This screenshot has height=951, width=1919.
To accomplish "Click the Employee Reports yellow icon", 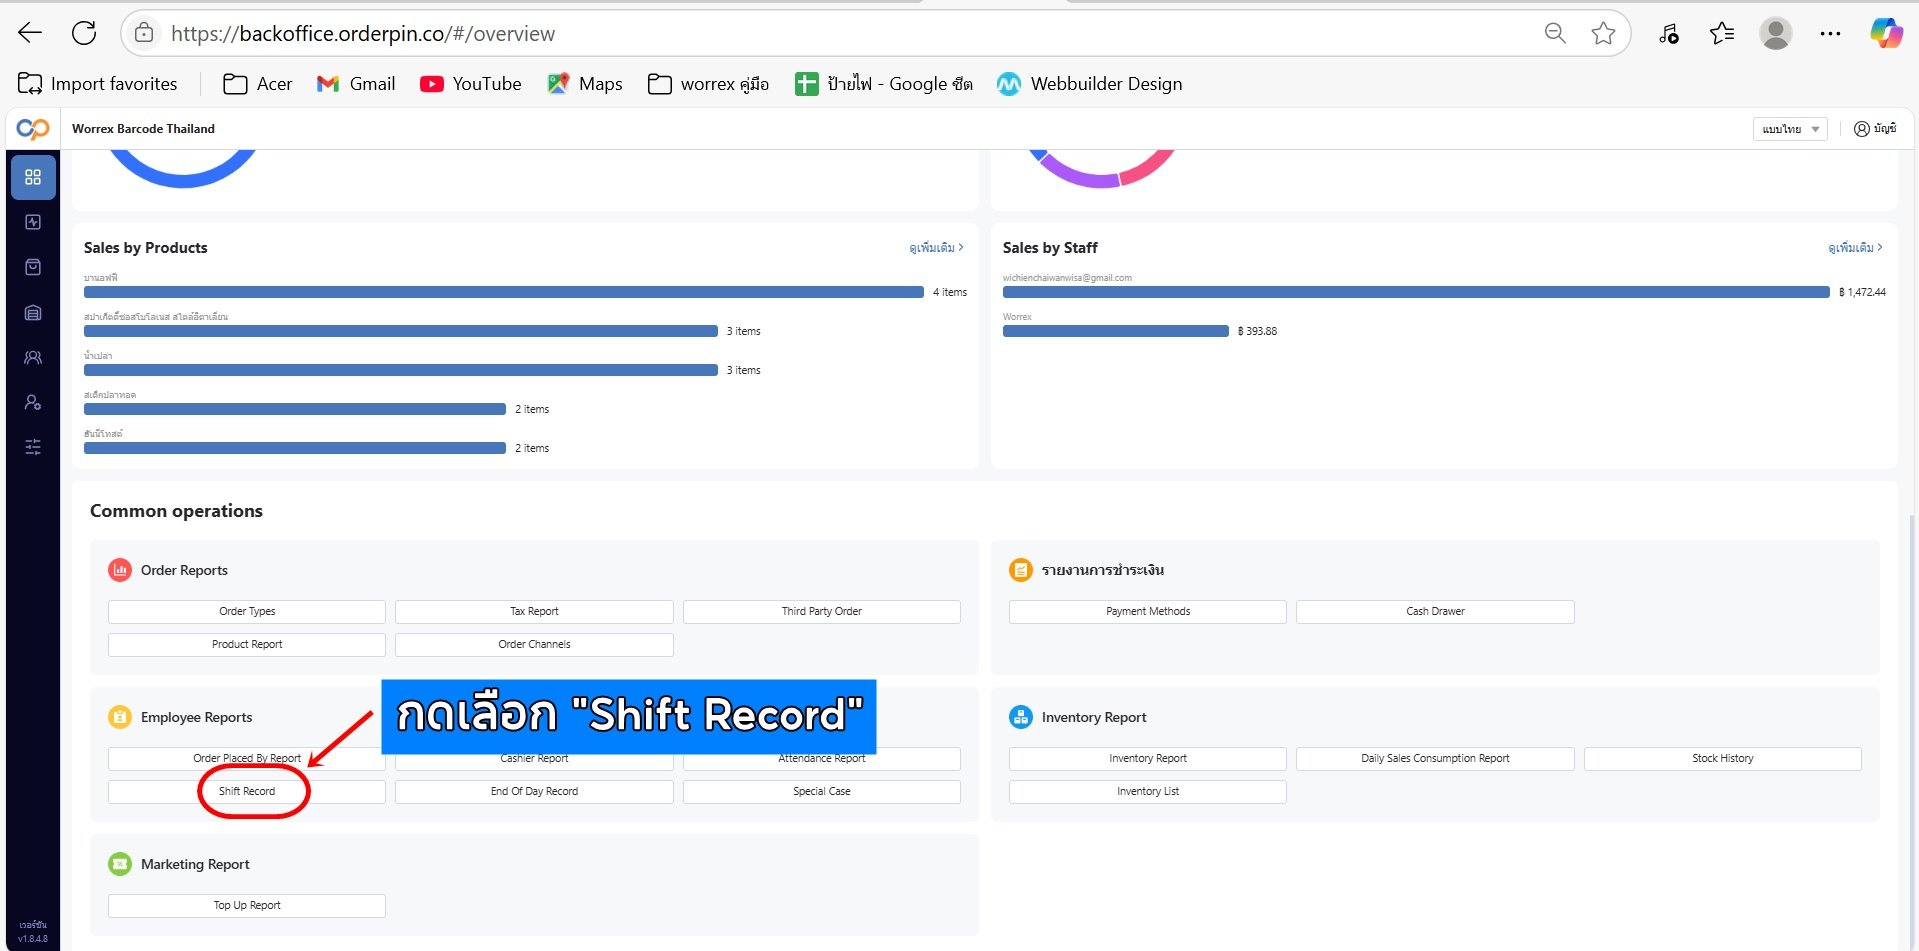I will pyautogui.click(x=120, y=717).
